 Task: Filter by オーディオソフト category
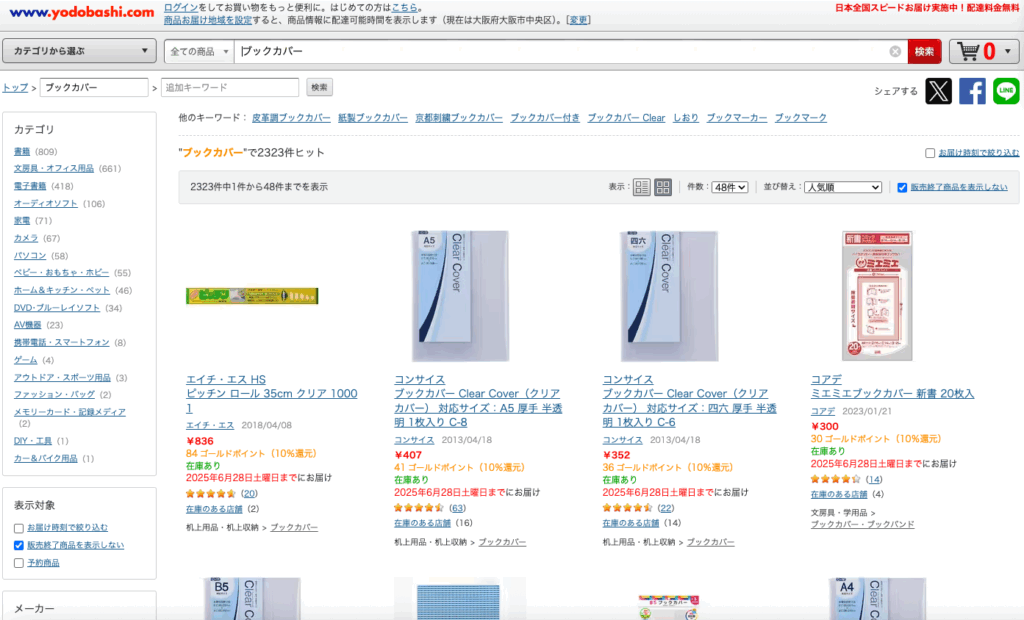[x=46, y=204]
